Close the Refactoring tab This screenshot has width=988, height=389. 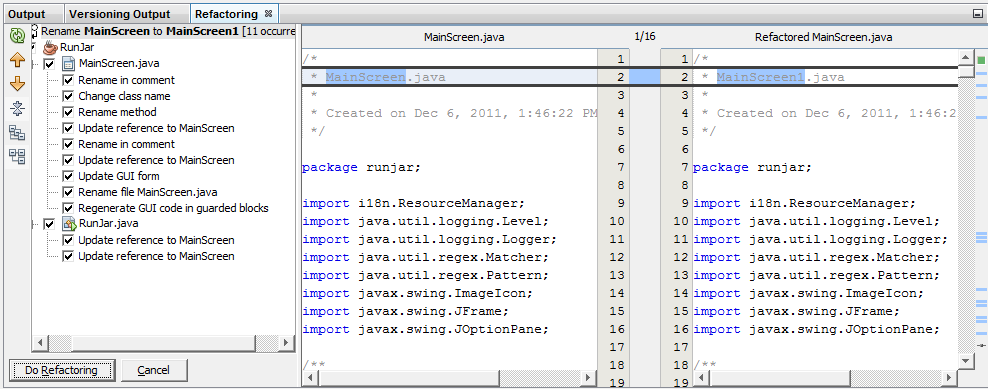(268, 13)
